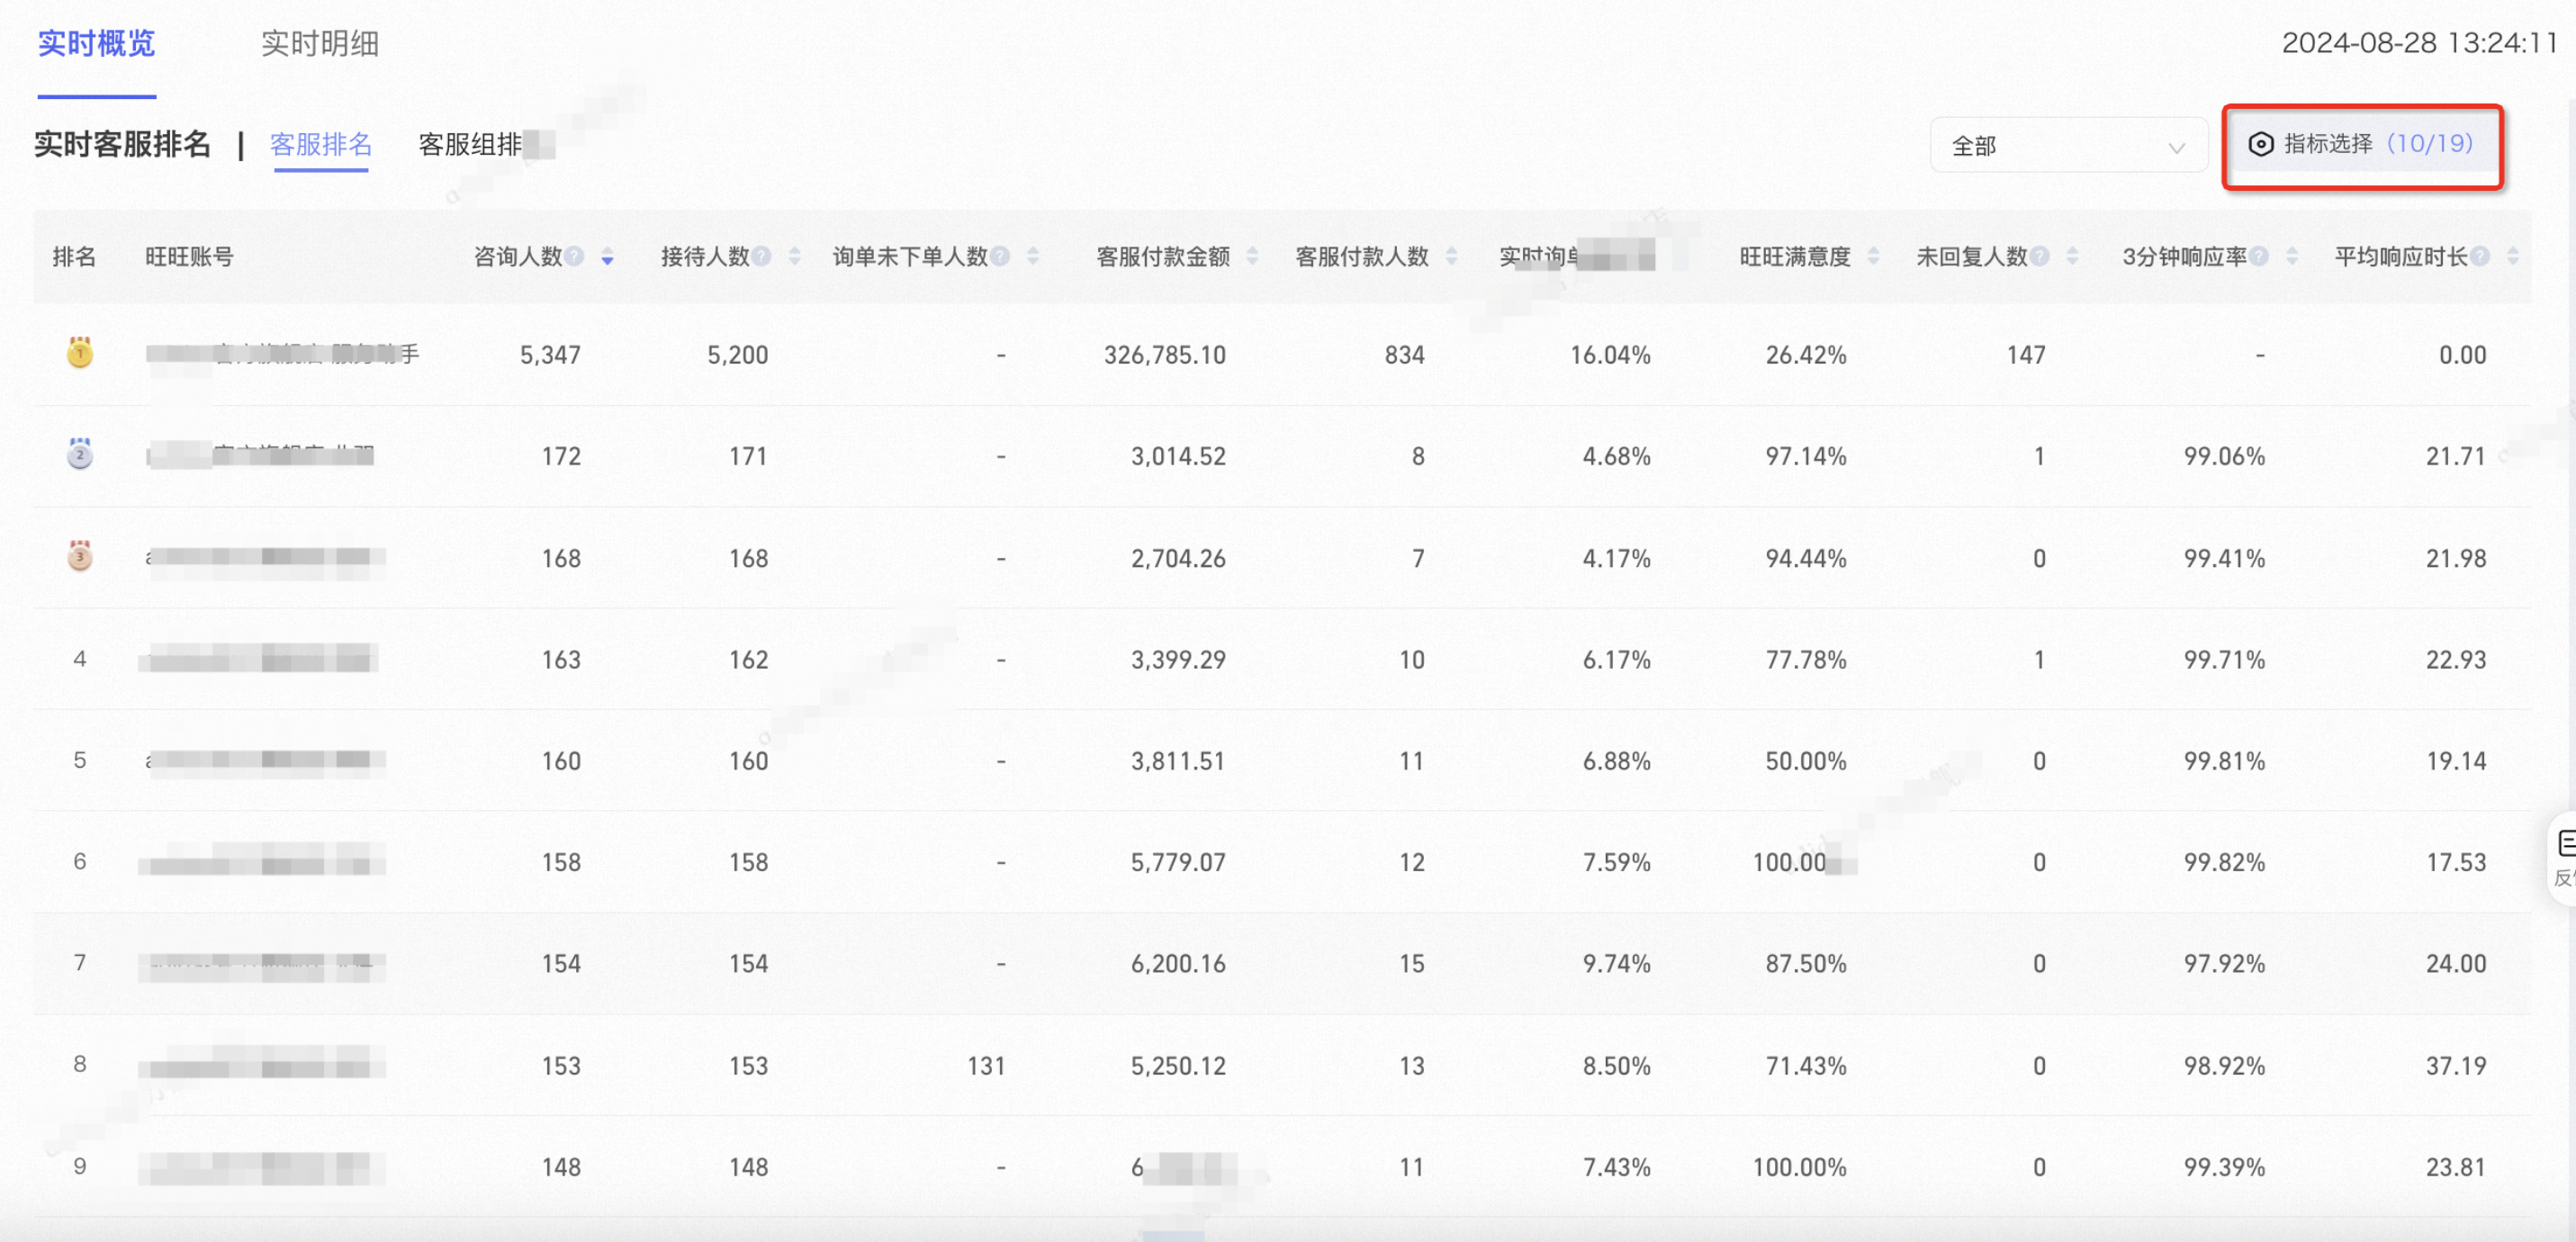Sort by 询单未下单人数 column arrows
The image size is (2576, 1242).
(1033, 258)
